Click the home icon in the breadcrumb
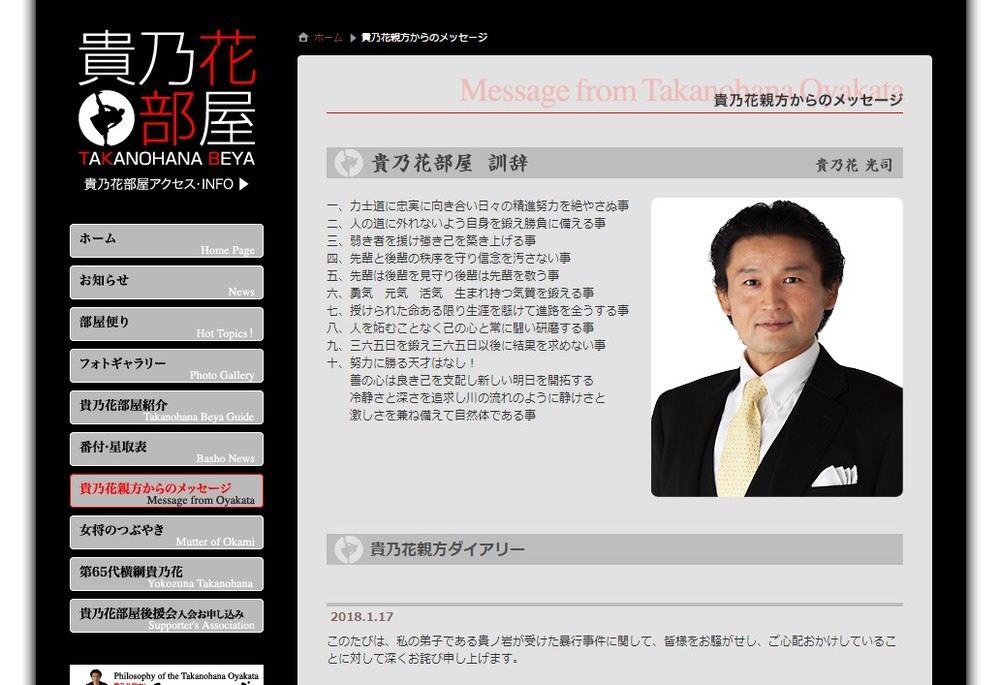The width and height of the screenshot is (1000, 685). pyautogui.click(x=303, y=37)
